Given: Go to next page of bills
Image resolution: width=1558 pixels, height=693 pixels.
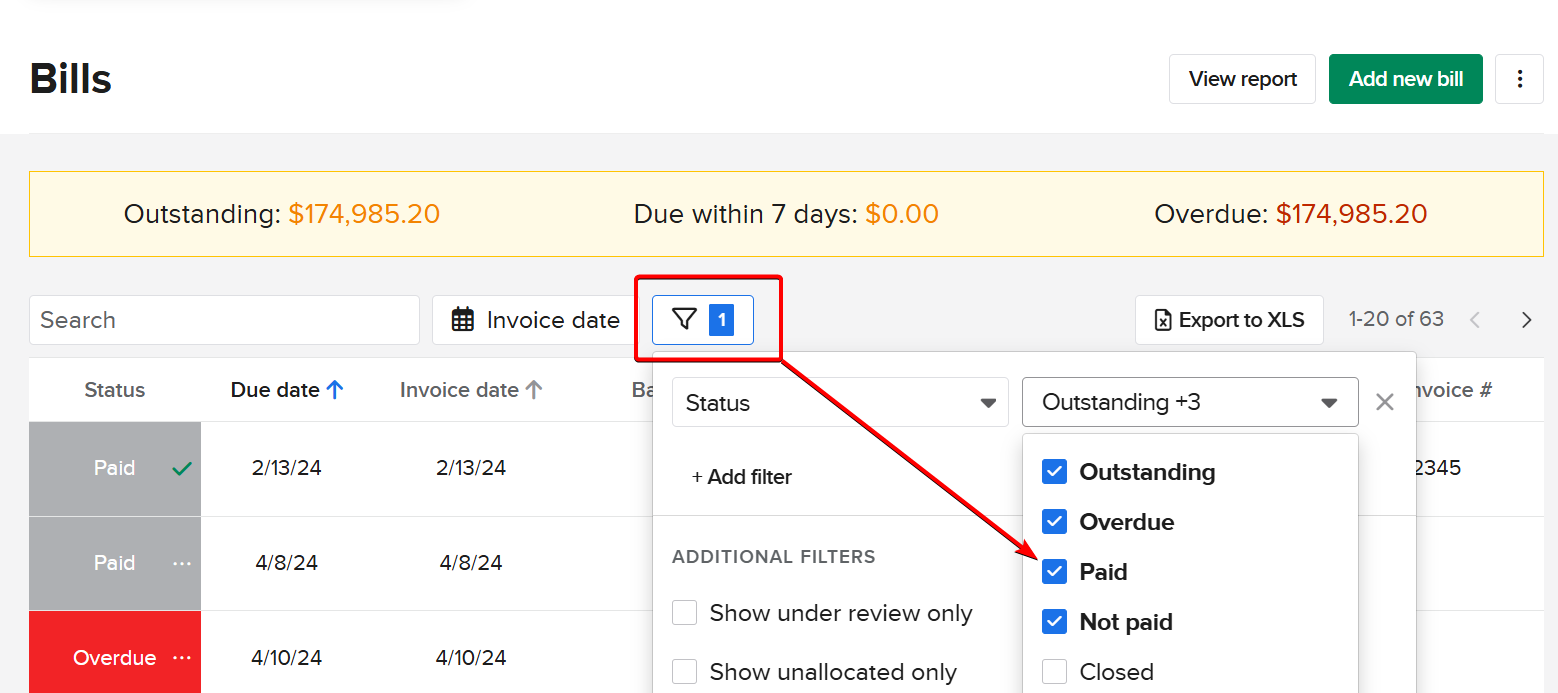Looking at the screenshot, I should (1526, 320).
